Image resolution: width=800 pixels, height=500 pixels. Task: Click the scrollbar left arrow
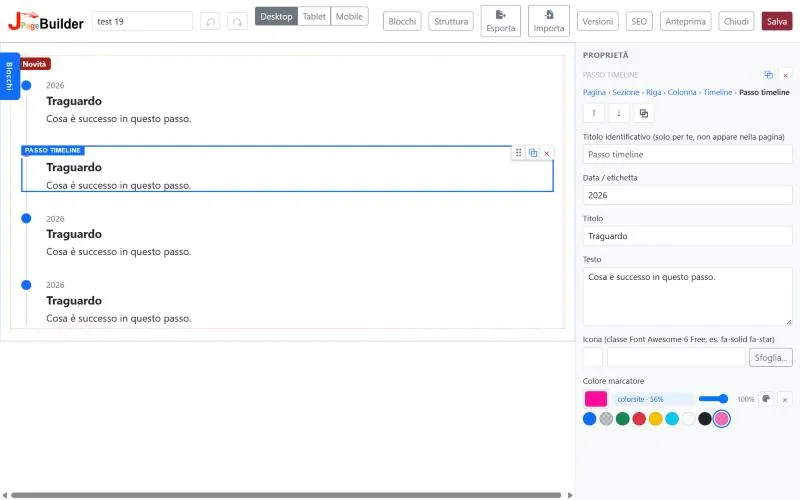click(x=5, y=495)
